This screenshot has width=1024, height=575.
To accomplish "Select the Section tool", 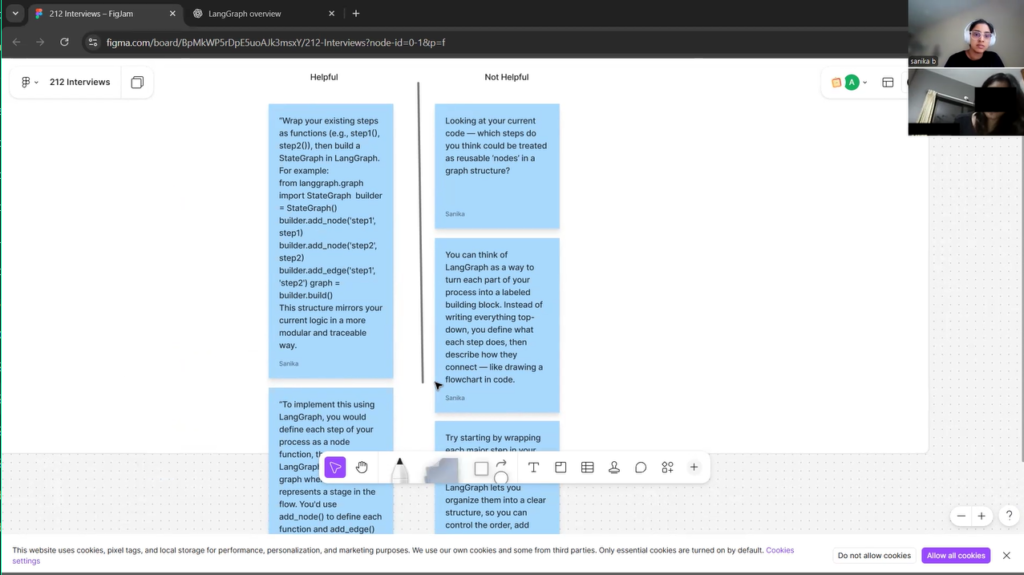I will 560,467.
